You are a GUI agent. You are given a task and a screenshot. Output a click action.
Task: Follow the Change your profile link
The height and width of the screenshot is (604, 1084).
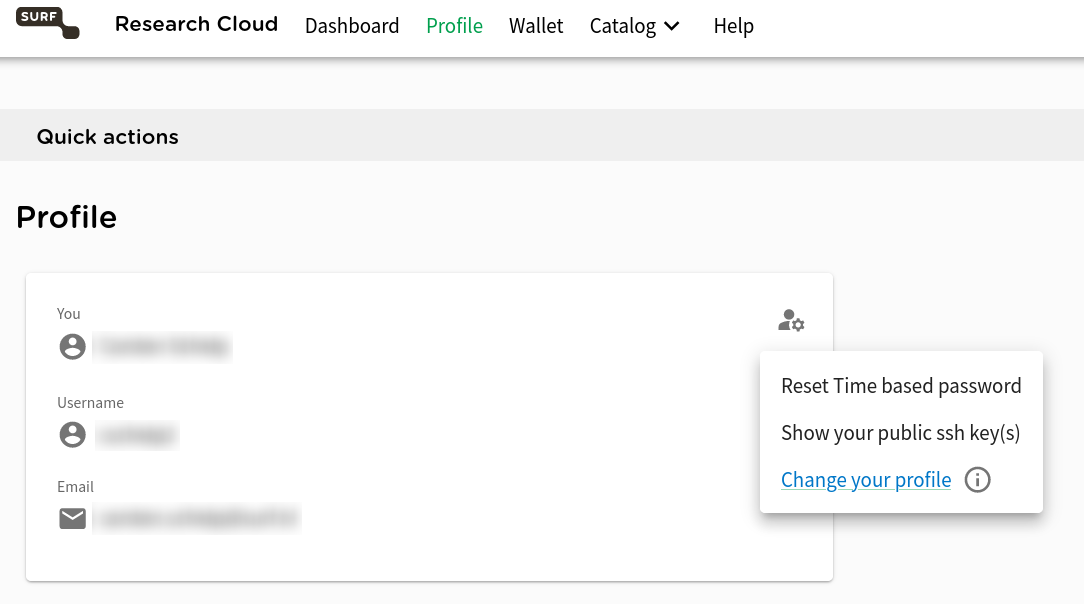click(866, 480)
